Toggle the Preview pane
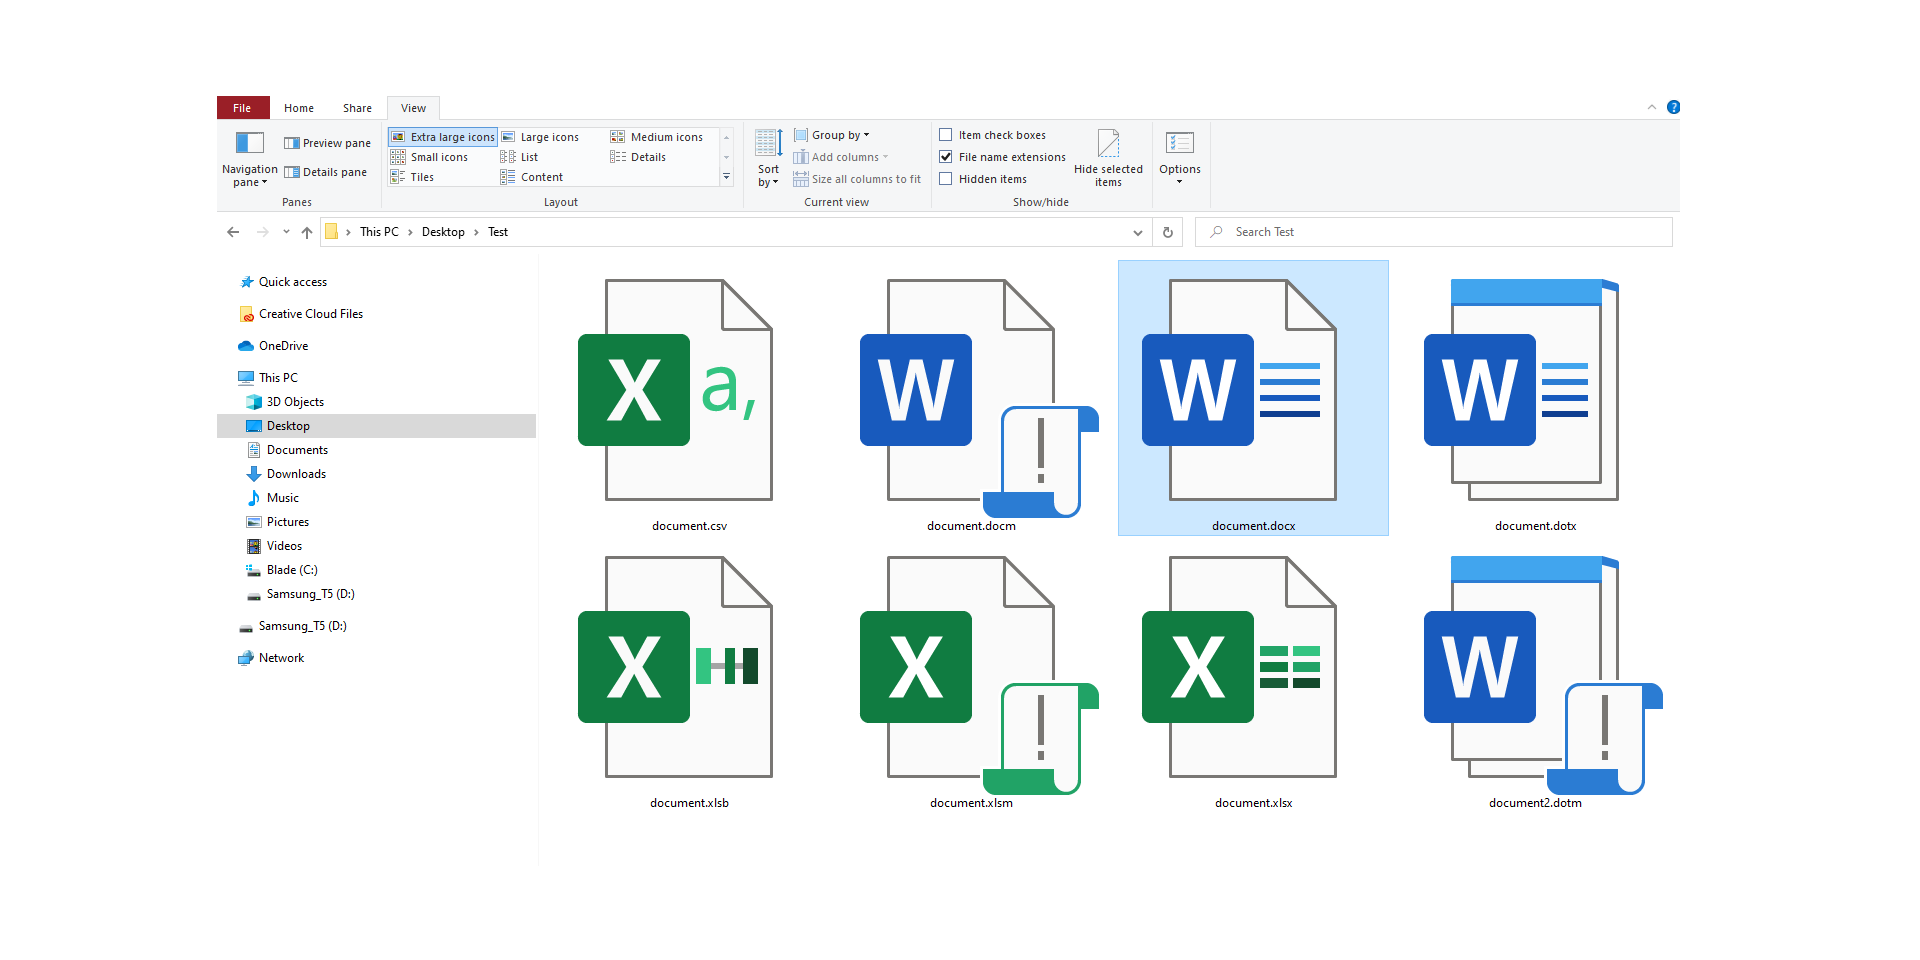This screenshot has height=960, width=1920. pos(327,142)
